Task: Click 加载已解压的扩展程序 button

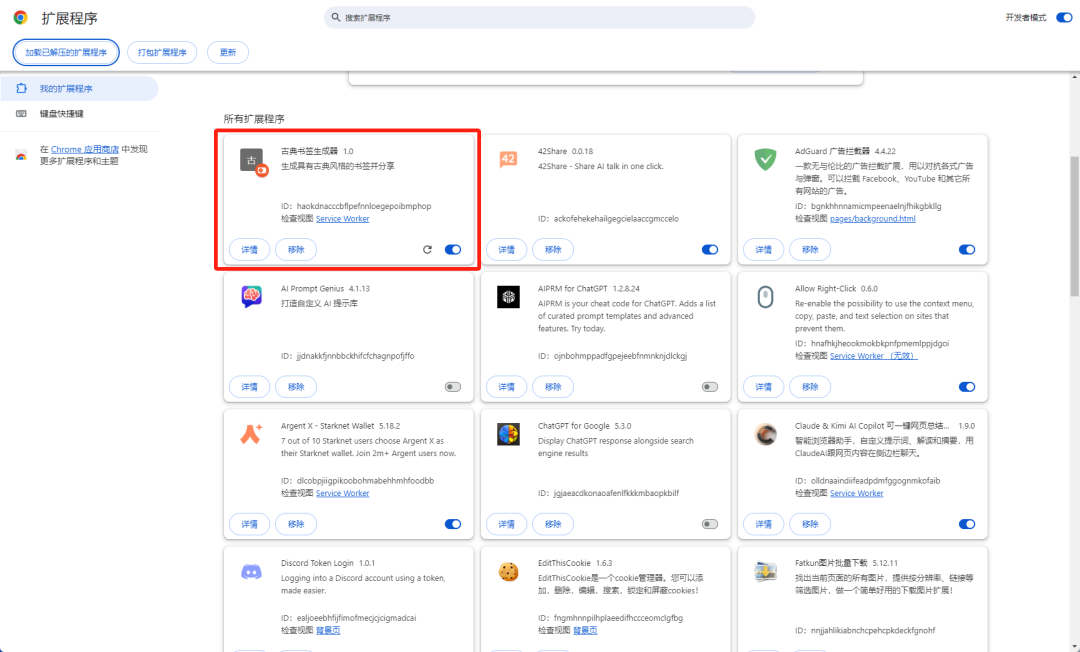Action: (66, 52)
